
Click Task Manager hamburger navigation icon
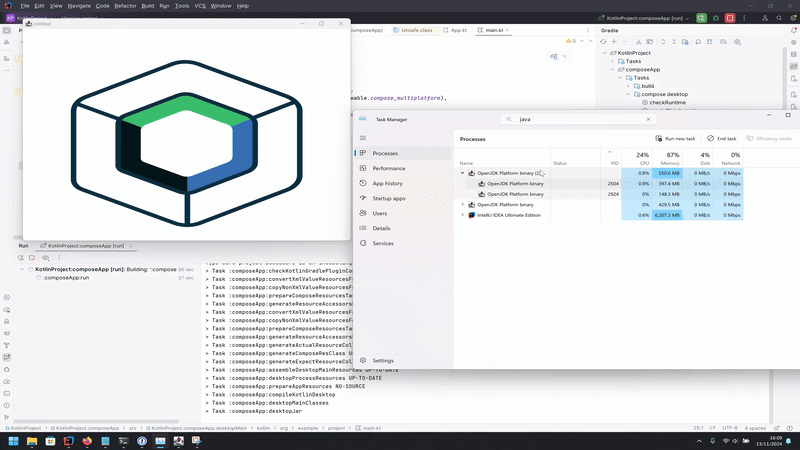[363, 138]
